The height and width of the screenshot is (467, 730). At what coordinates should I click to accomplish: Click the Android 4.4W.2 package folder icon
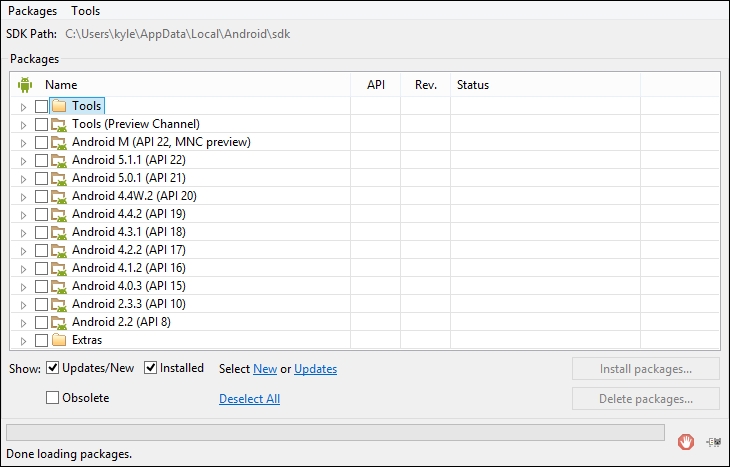coord(59,196)
